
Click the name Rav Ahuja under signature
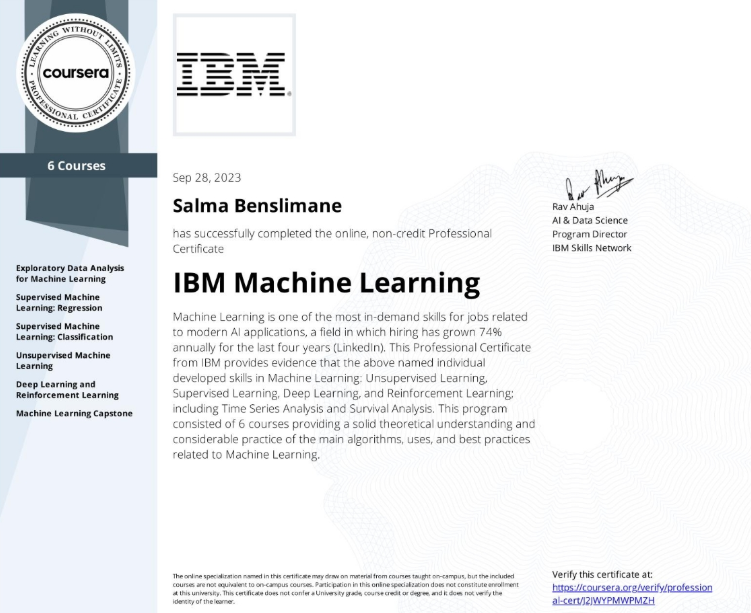tap(576, 208)
